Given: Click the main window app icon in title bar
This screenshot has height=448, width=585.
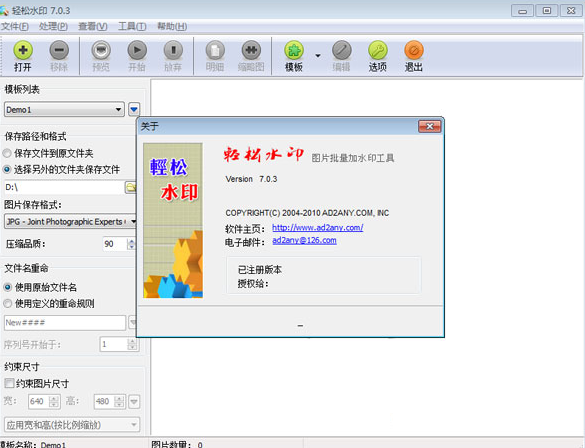Looking at the screenshot, I should tap(4, 10).
